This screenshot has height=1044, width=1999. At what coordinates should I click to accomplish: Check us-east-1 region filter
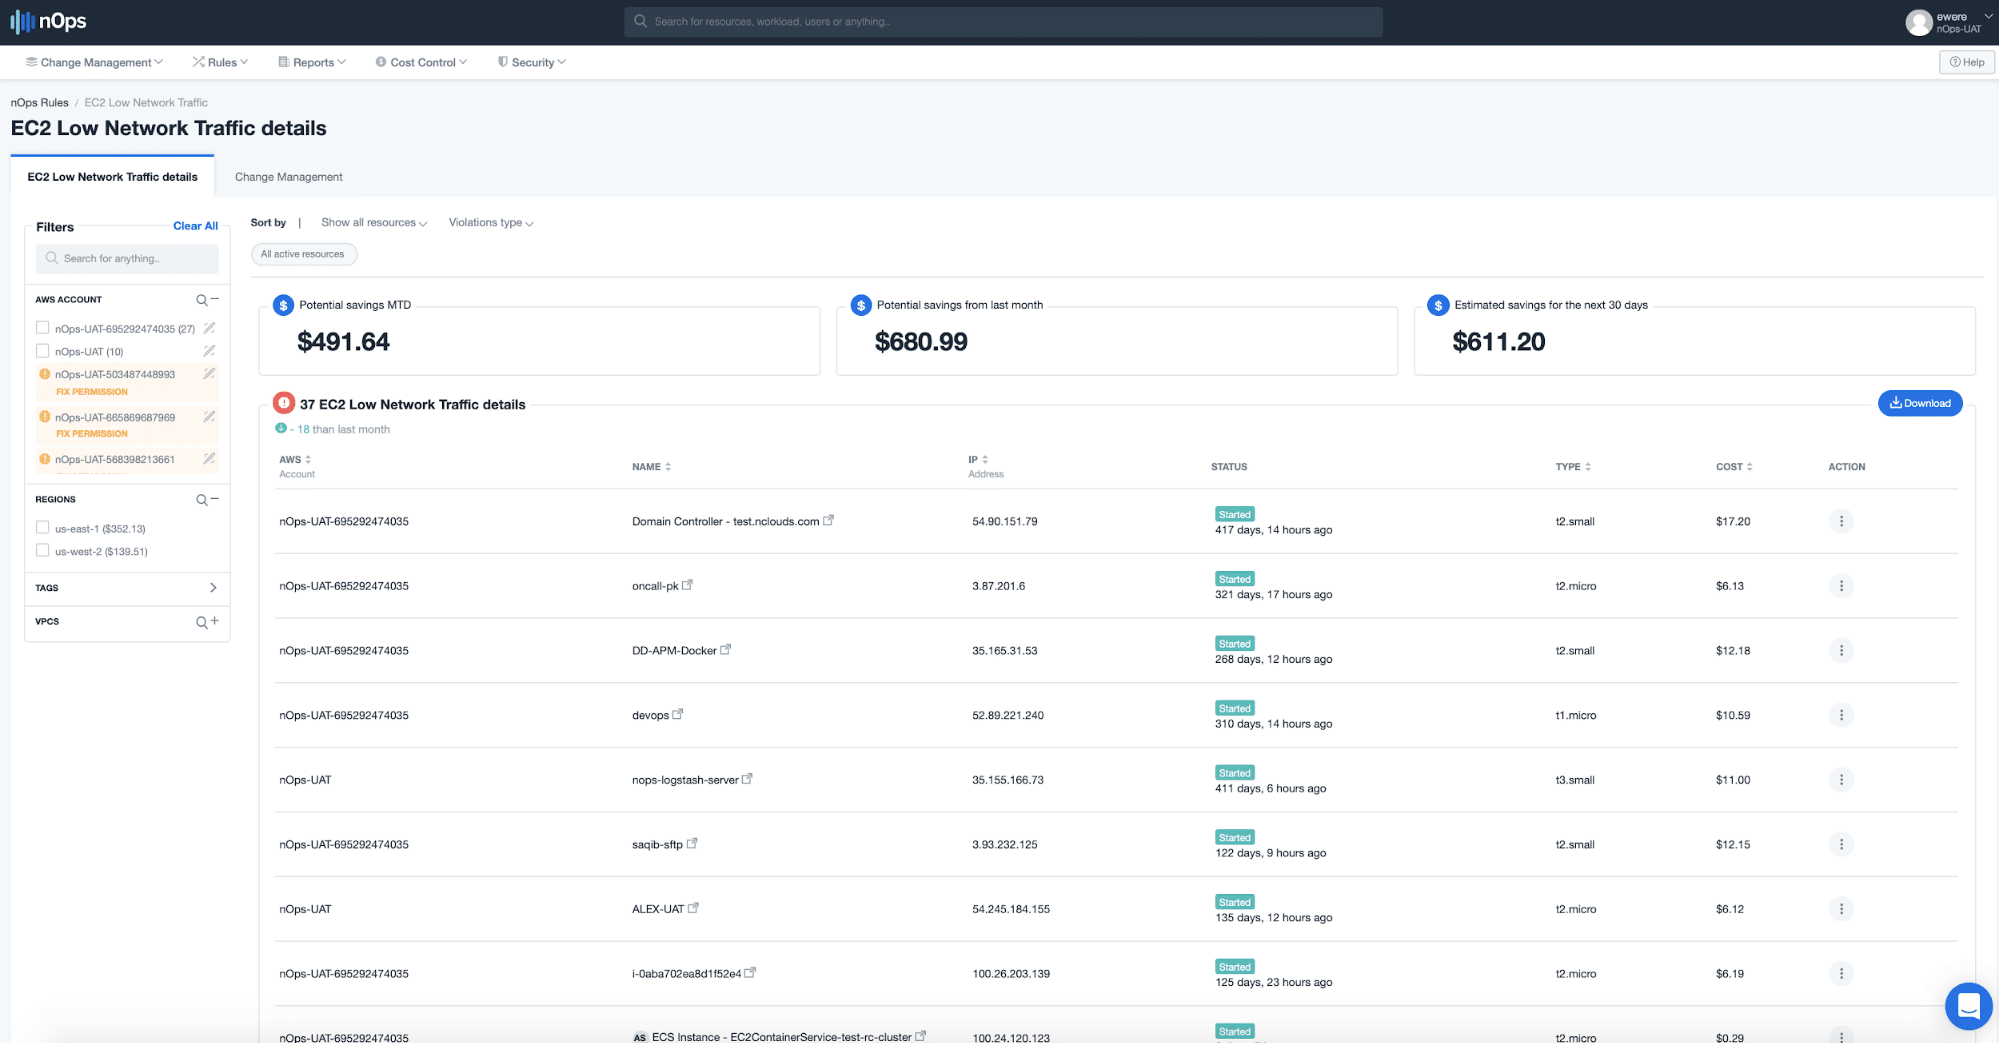[x=42, y=528]
